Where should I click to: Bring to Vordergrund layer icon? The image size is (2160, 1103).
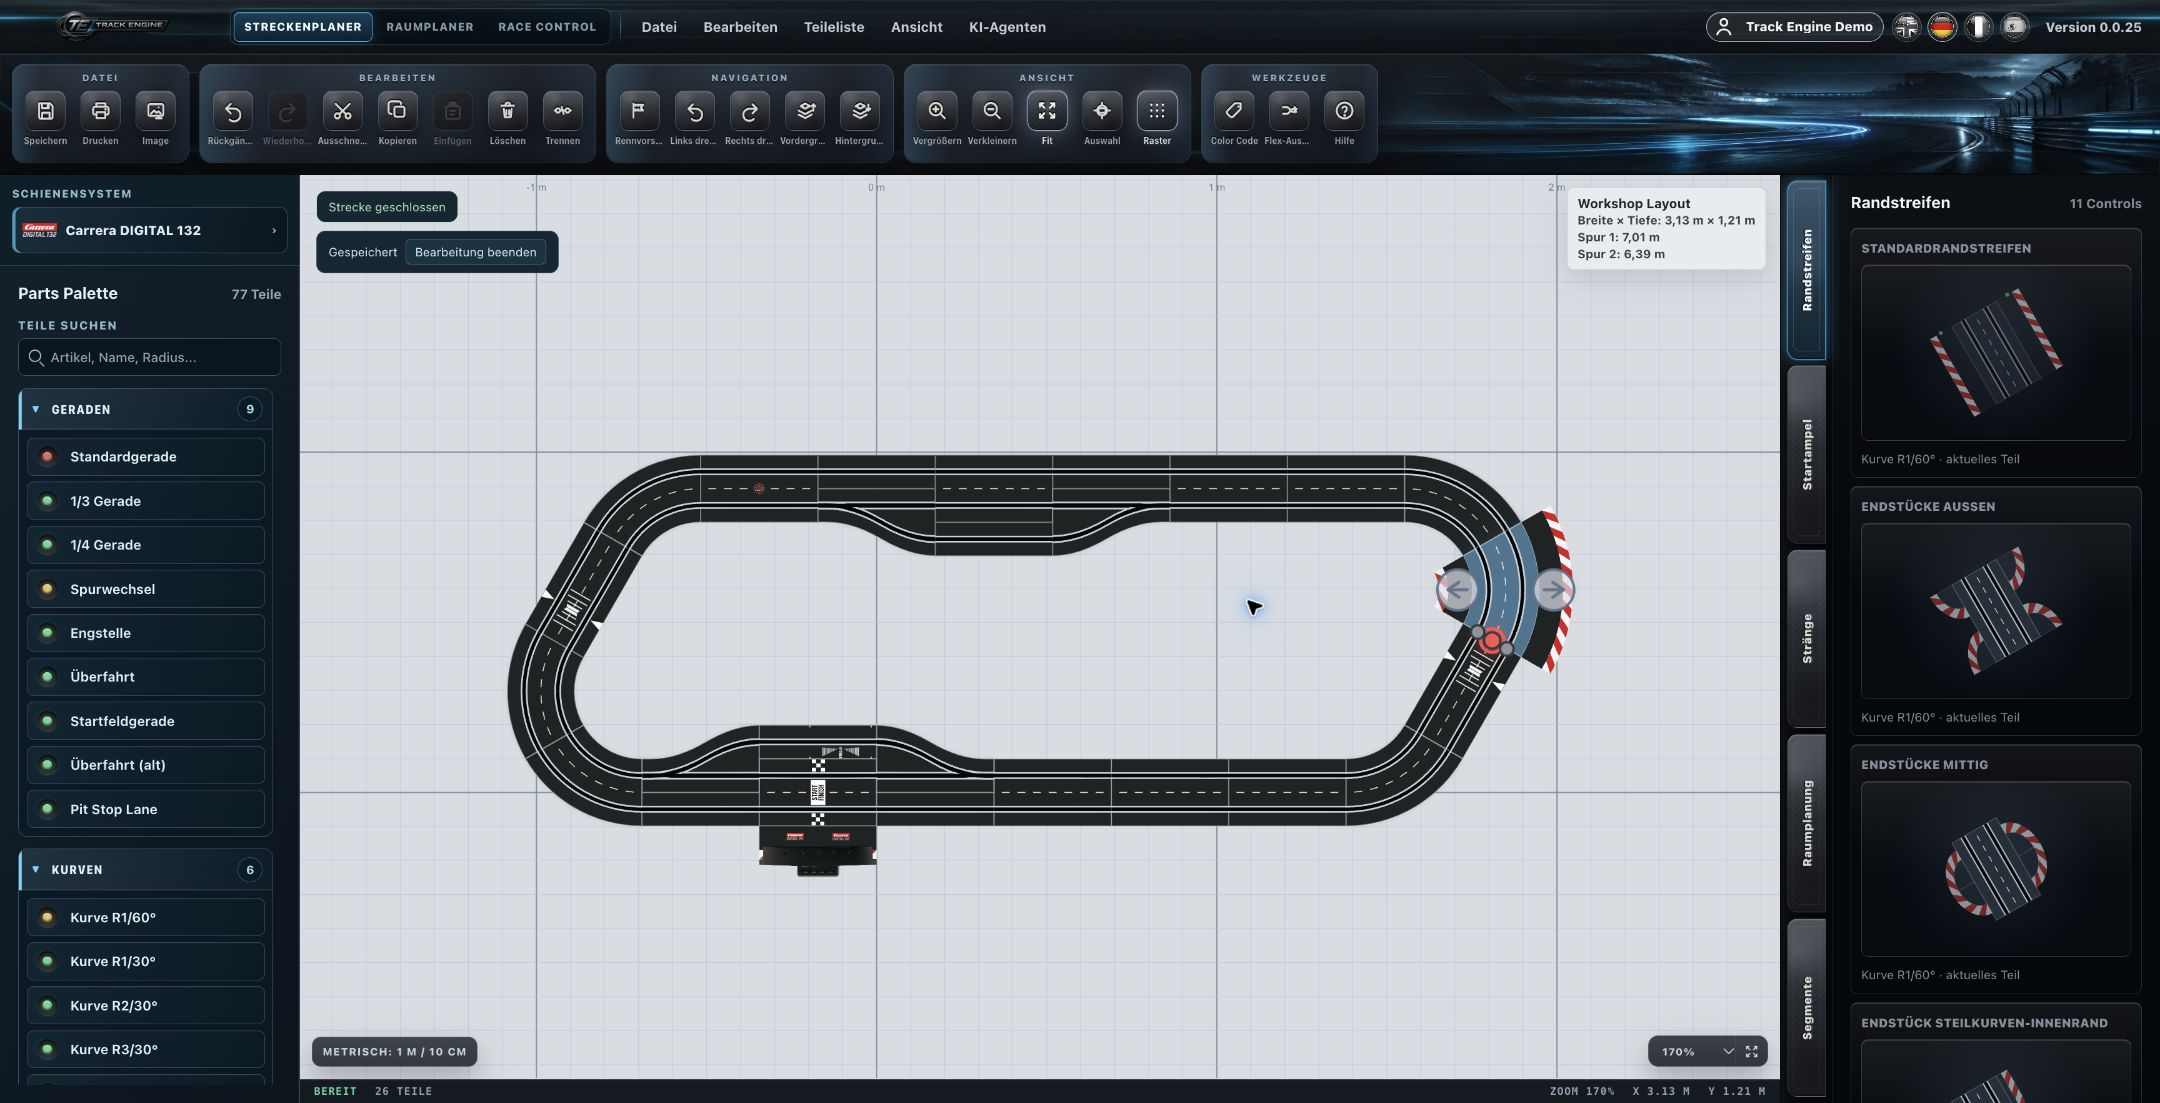(805, 111)
